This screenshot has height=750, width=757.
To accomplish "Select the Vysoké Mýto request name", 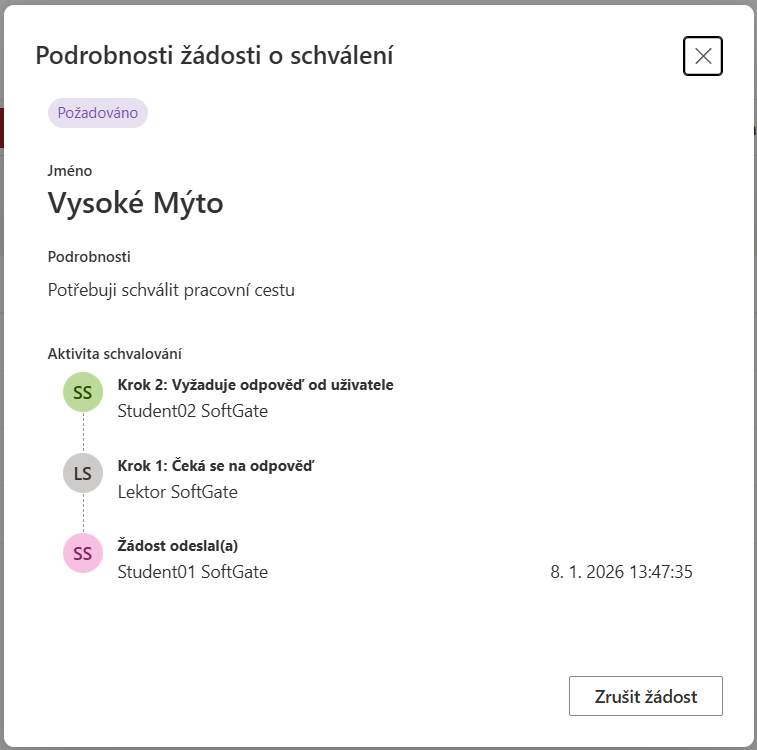I will pos(136,203).
